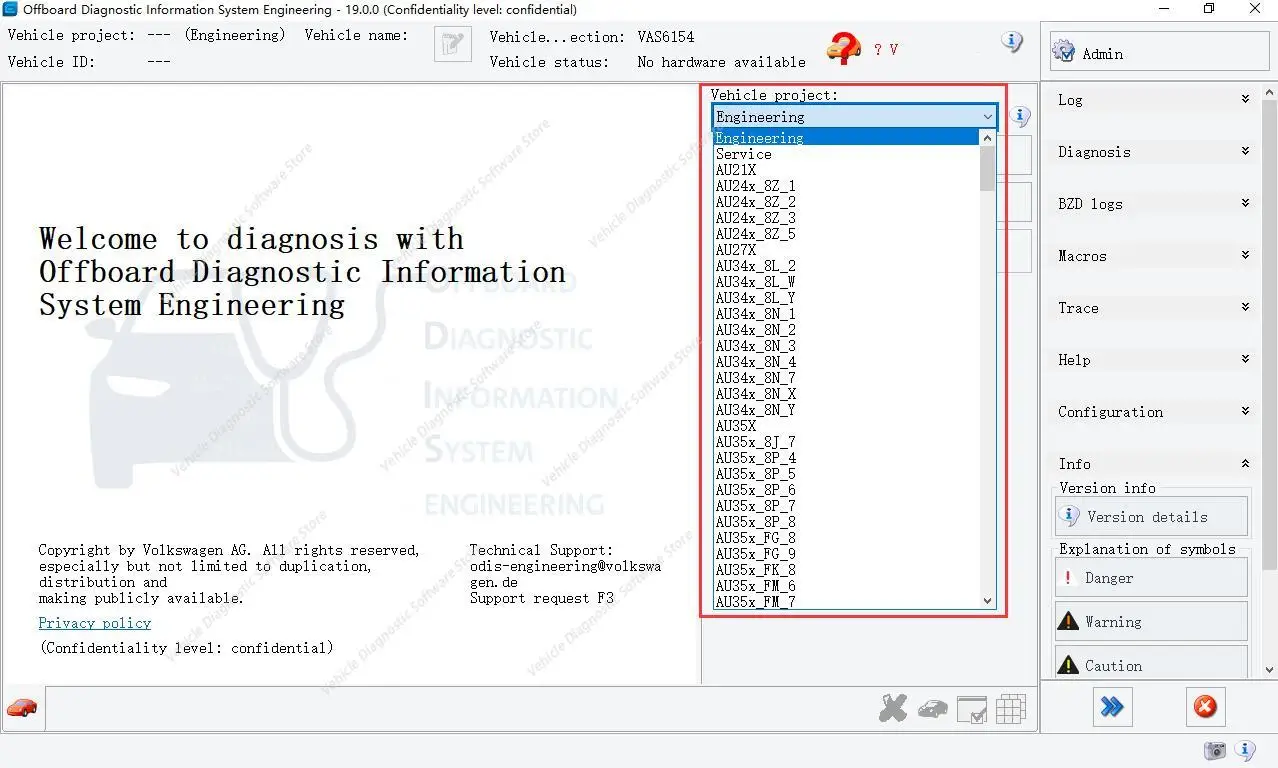The width and height of the screenshot is (1278, 768).
Task: Choose AU21X from the project list
Action: click(846, 170)
